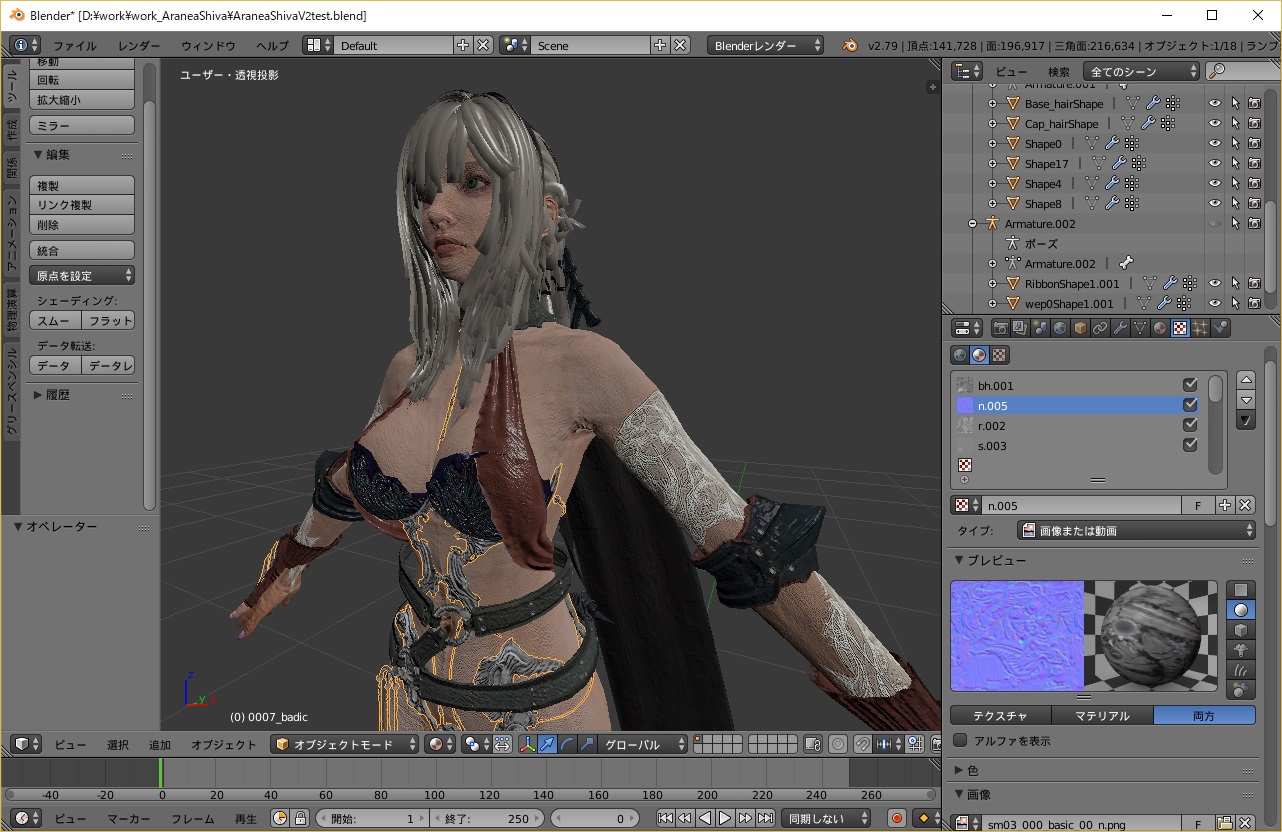
Task: Open the レンダー menu
Action: point(139,45)
